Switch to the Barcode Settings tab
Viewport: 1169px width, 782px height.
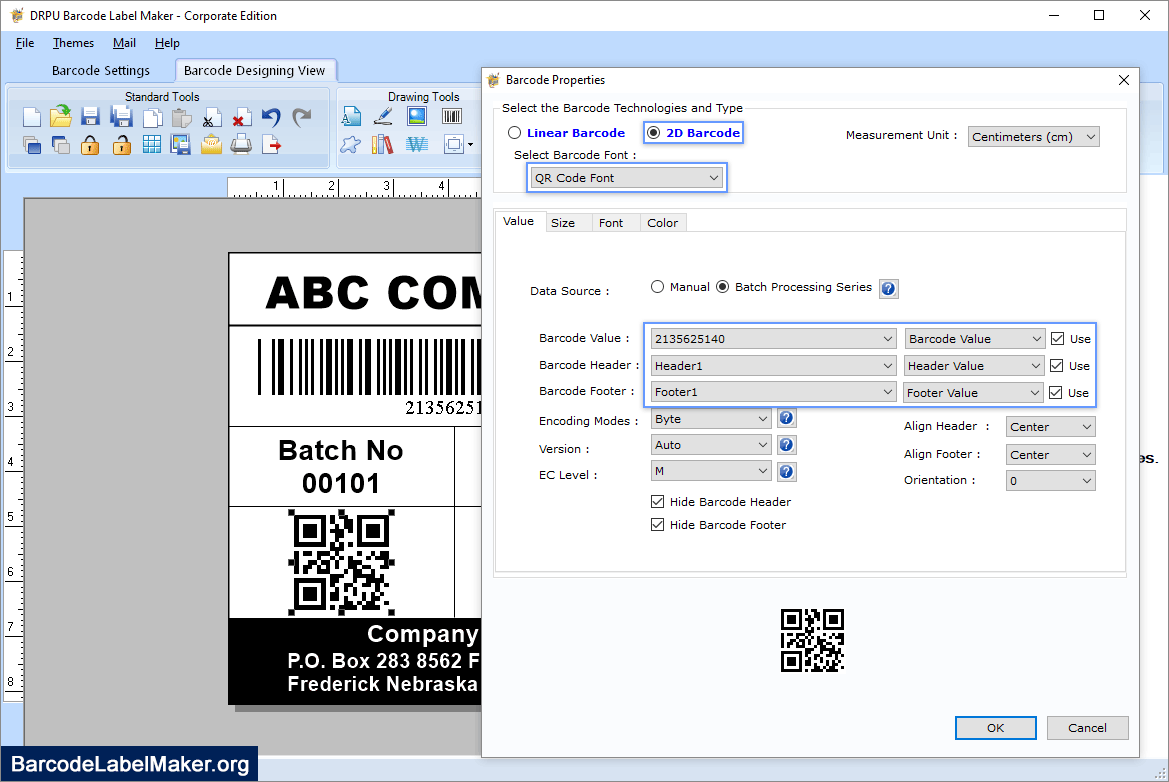[x=101, y=70]
